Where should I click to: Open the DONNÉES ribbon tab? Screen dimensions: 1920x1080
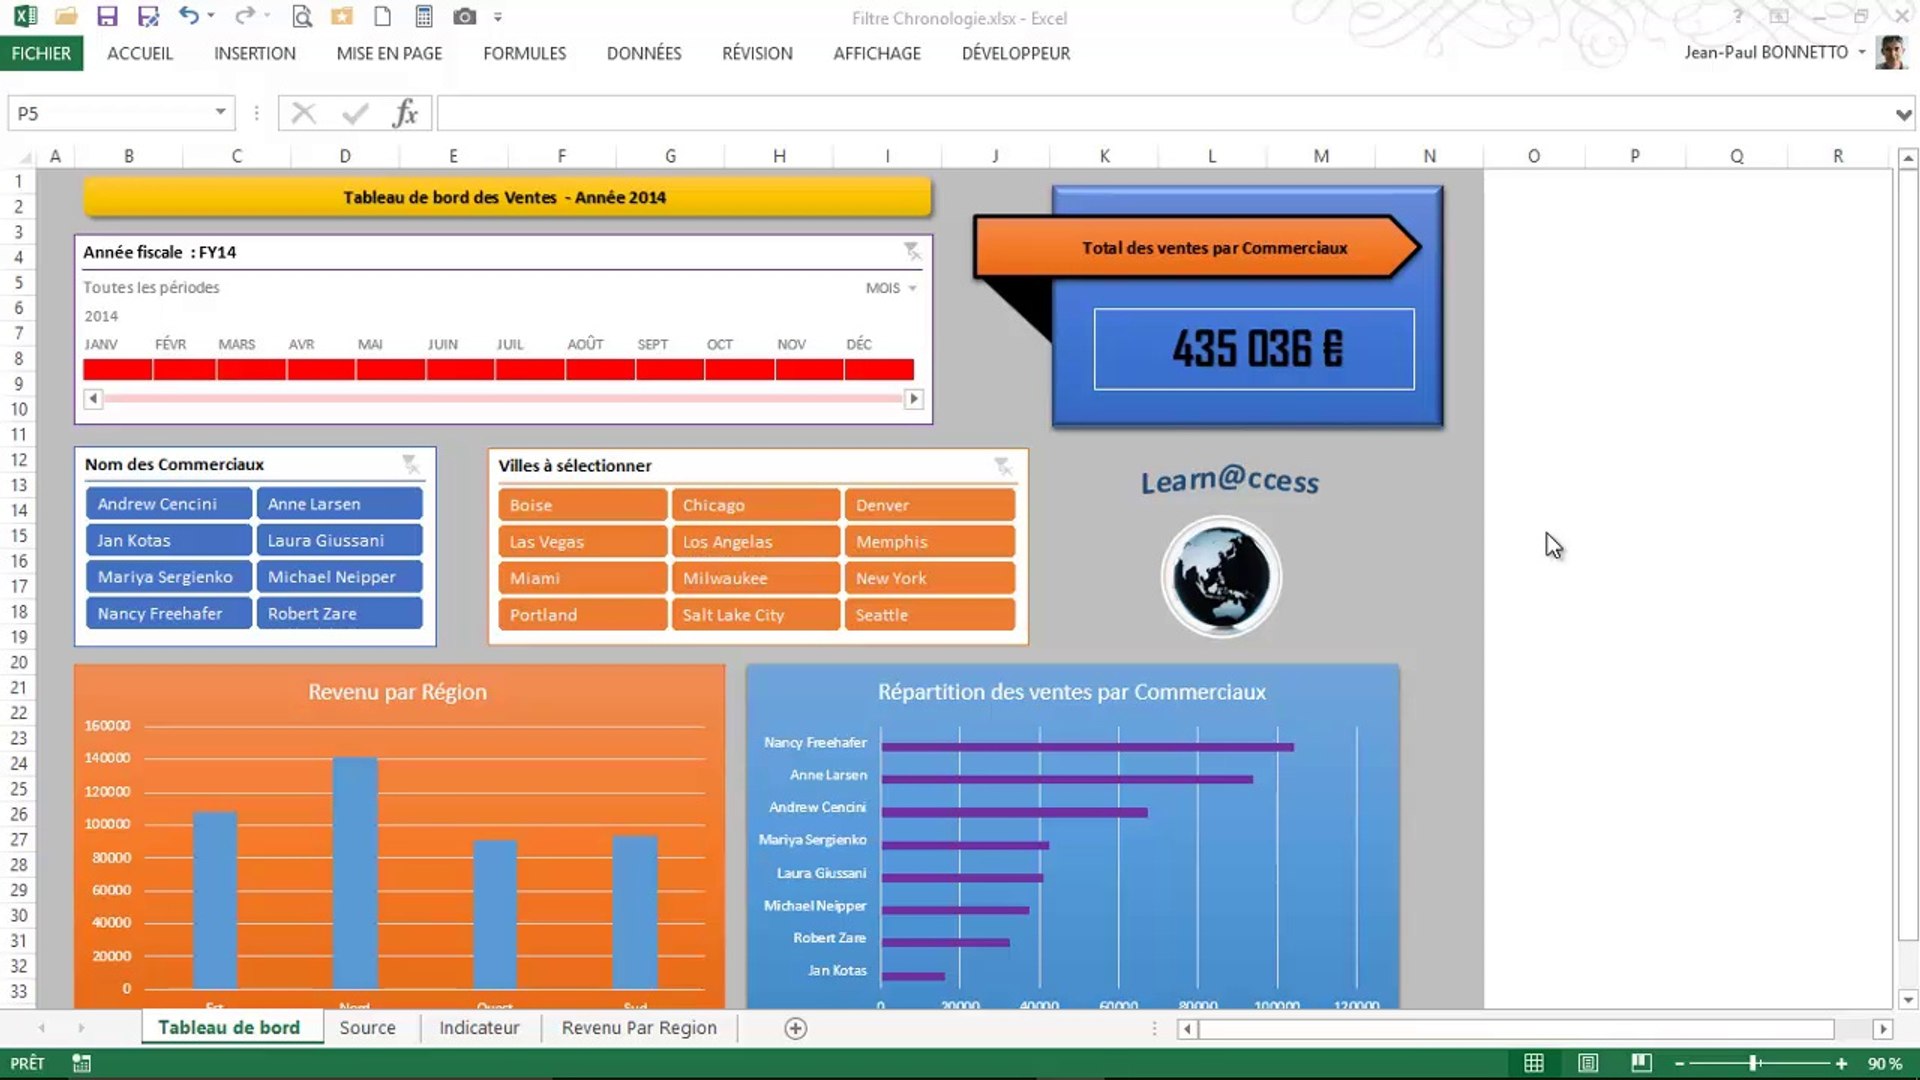pyautogui.click(x=643, y=54)
